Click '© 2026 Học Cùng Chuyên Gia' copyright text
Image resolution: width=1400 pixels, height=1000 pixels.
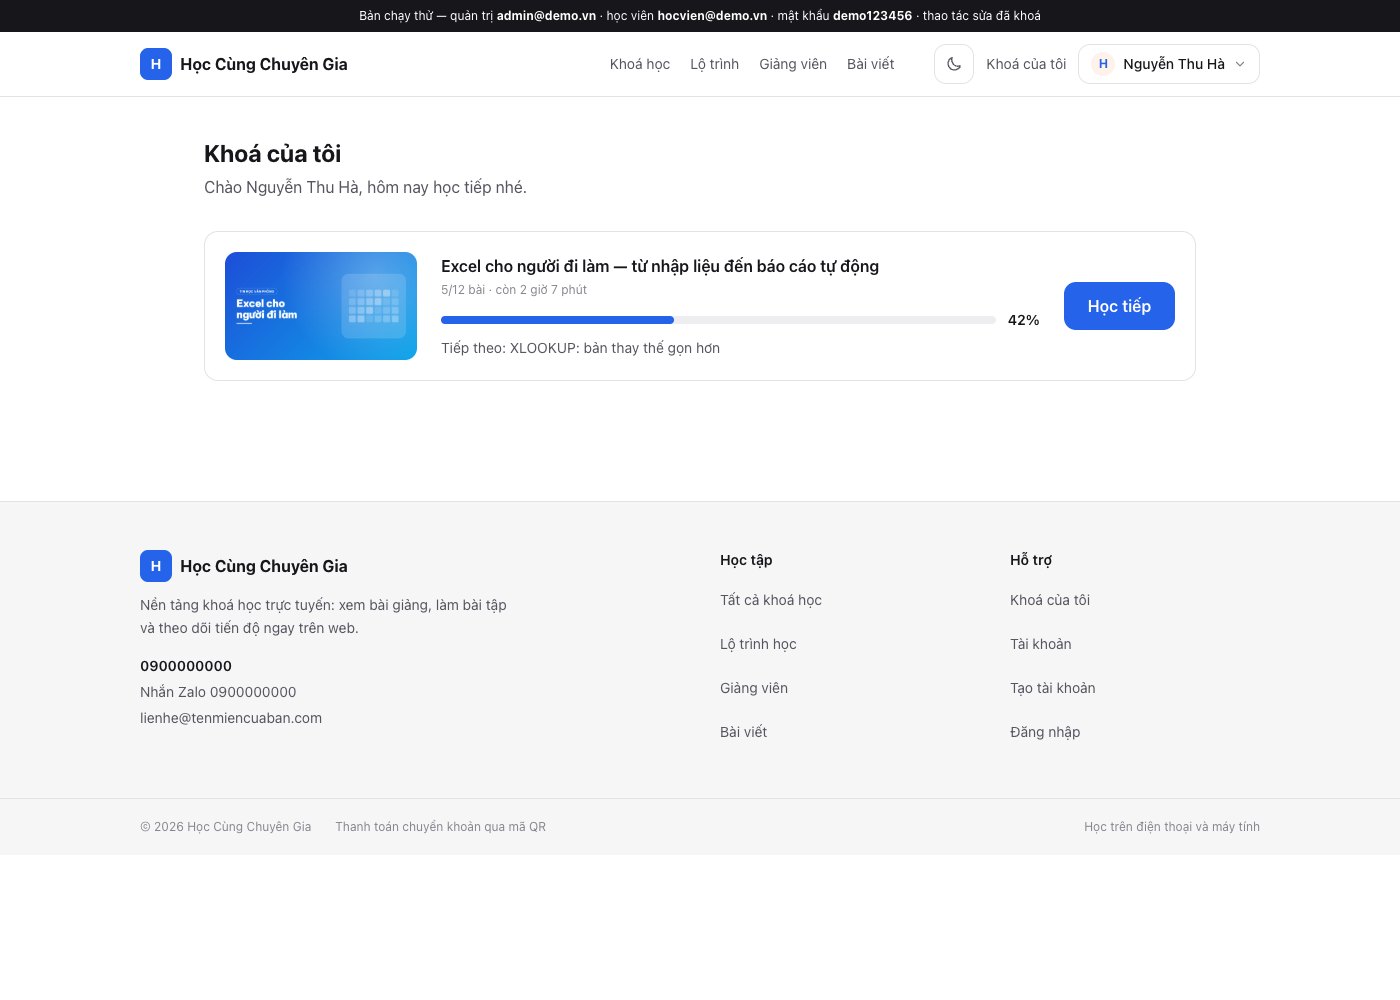tap(226, 827)
